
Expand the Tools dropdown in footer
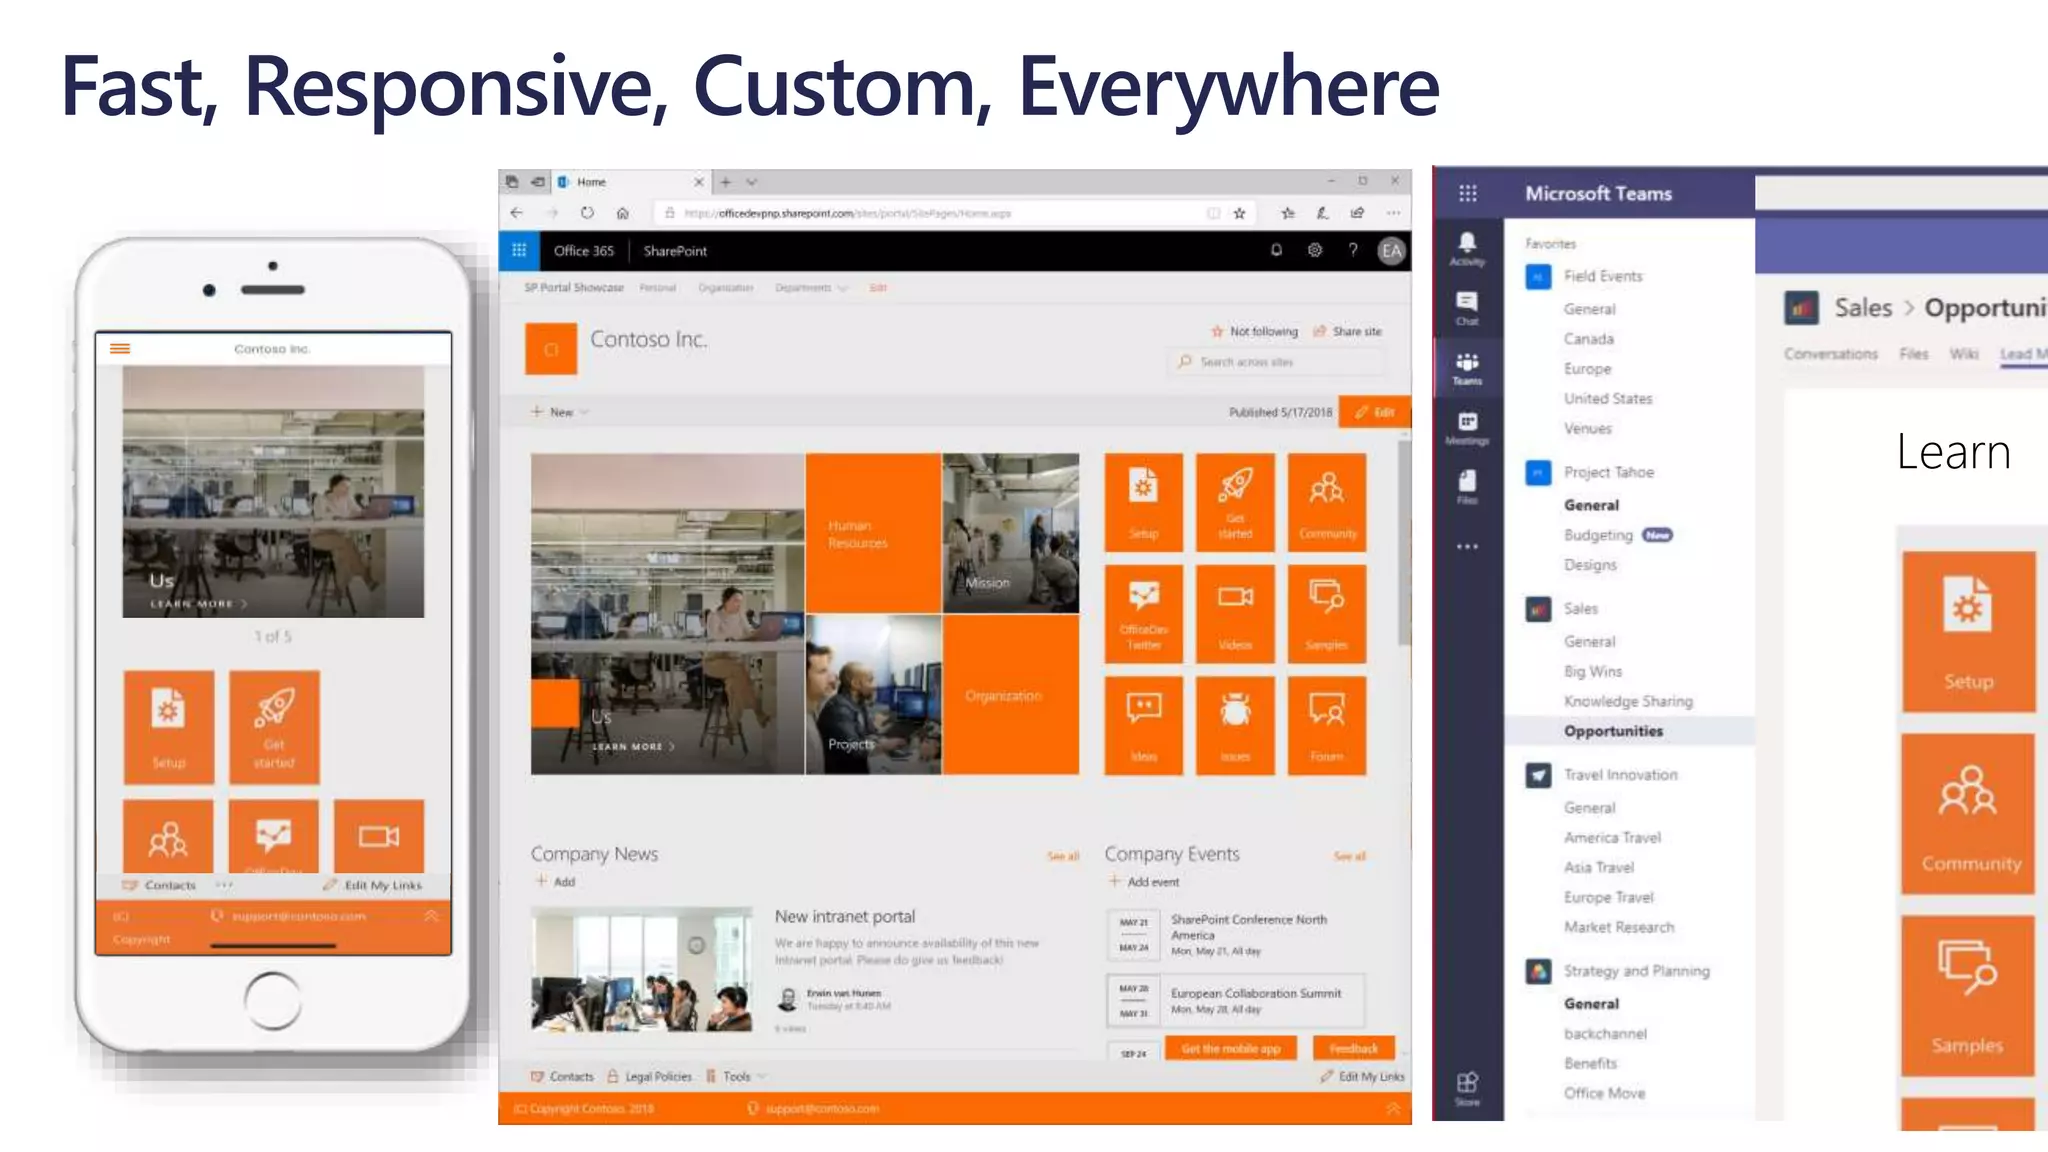pos(742,1077)
